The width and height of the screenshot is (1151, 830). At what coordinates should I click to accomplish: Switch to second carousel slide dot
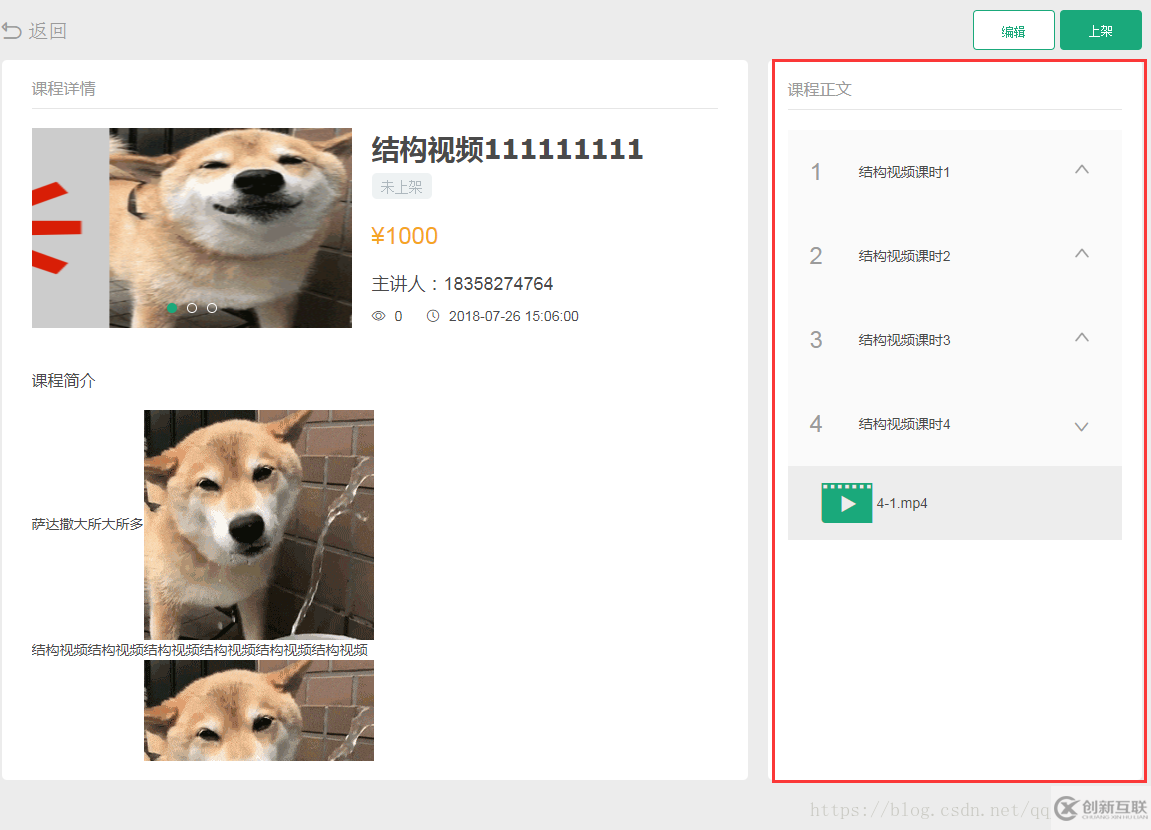coord(192,308)
